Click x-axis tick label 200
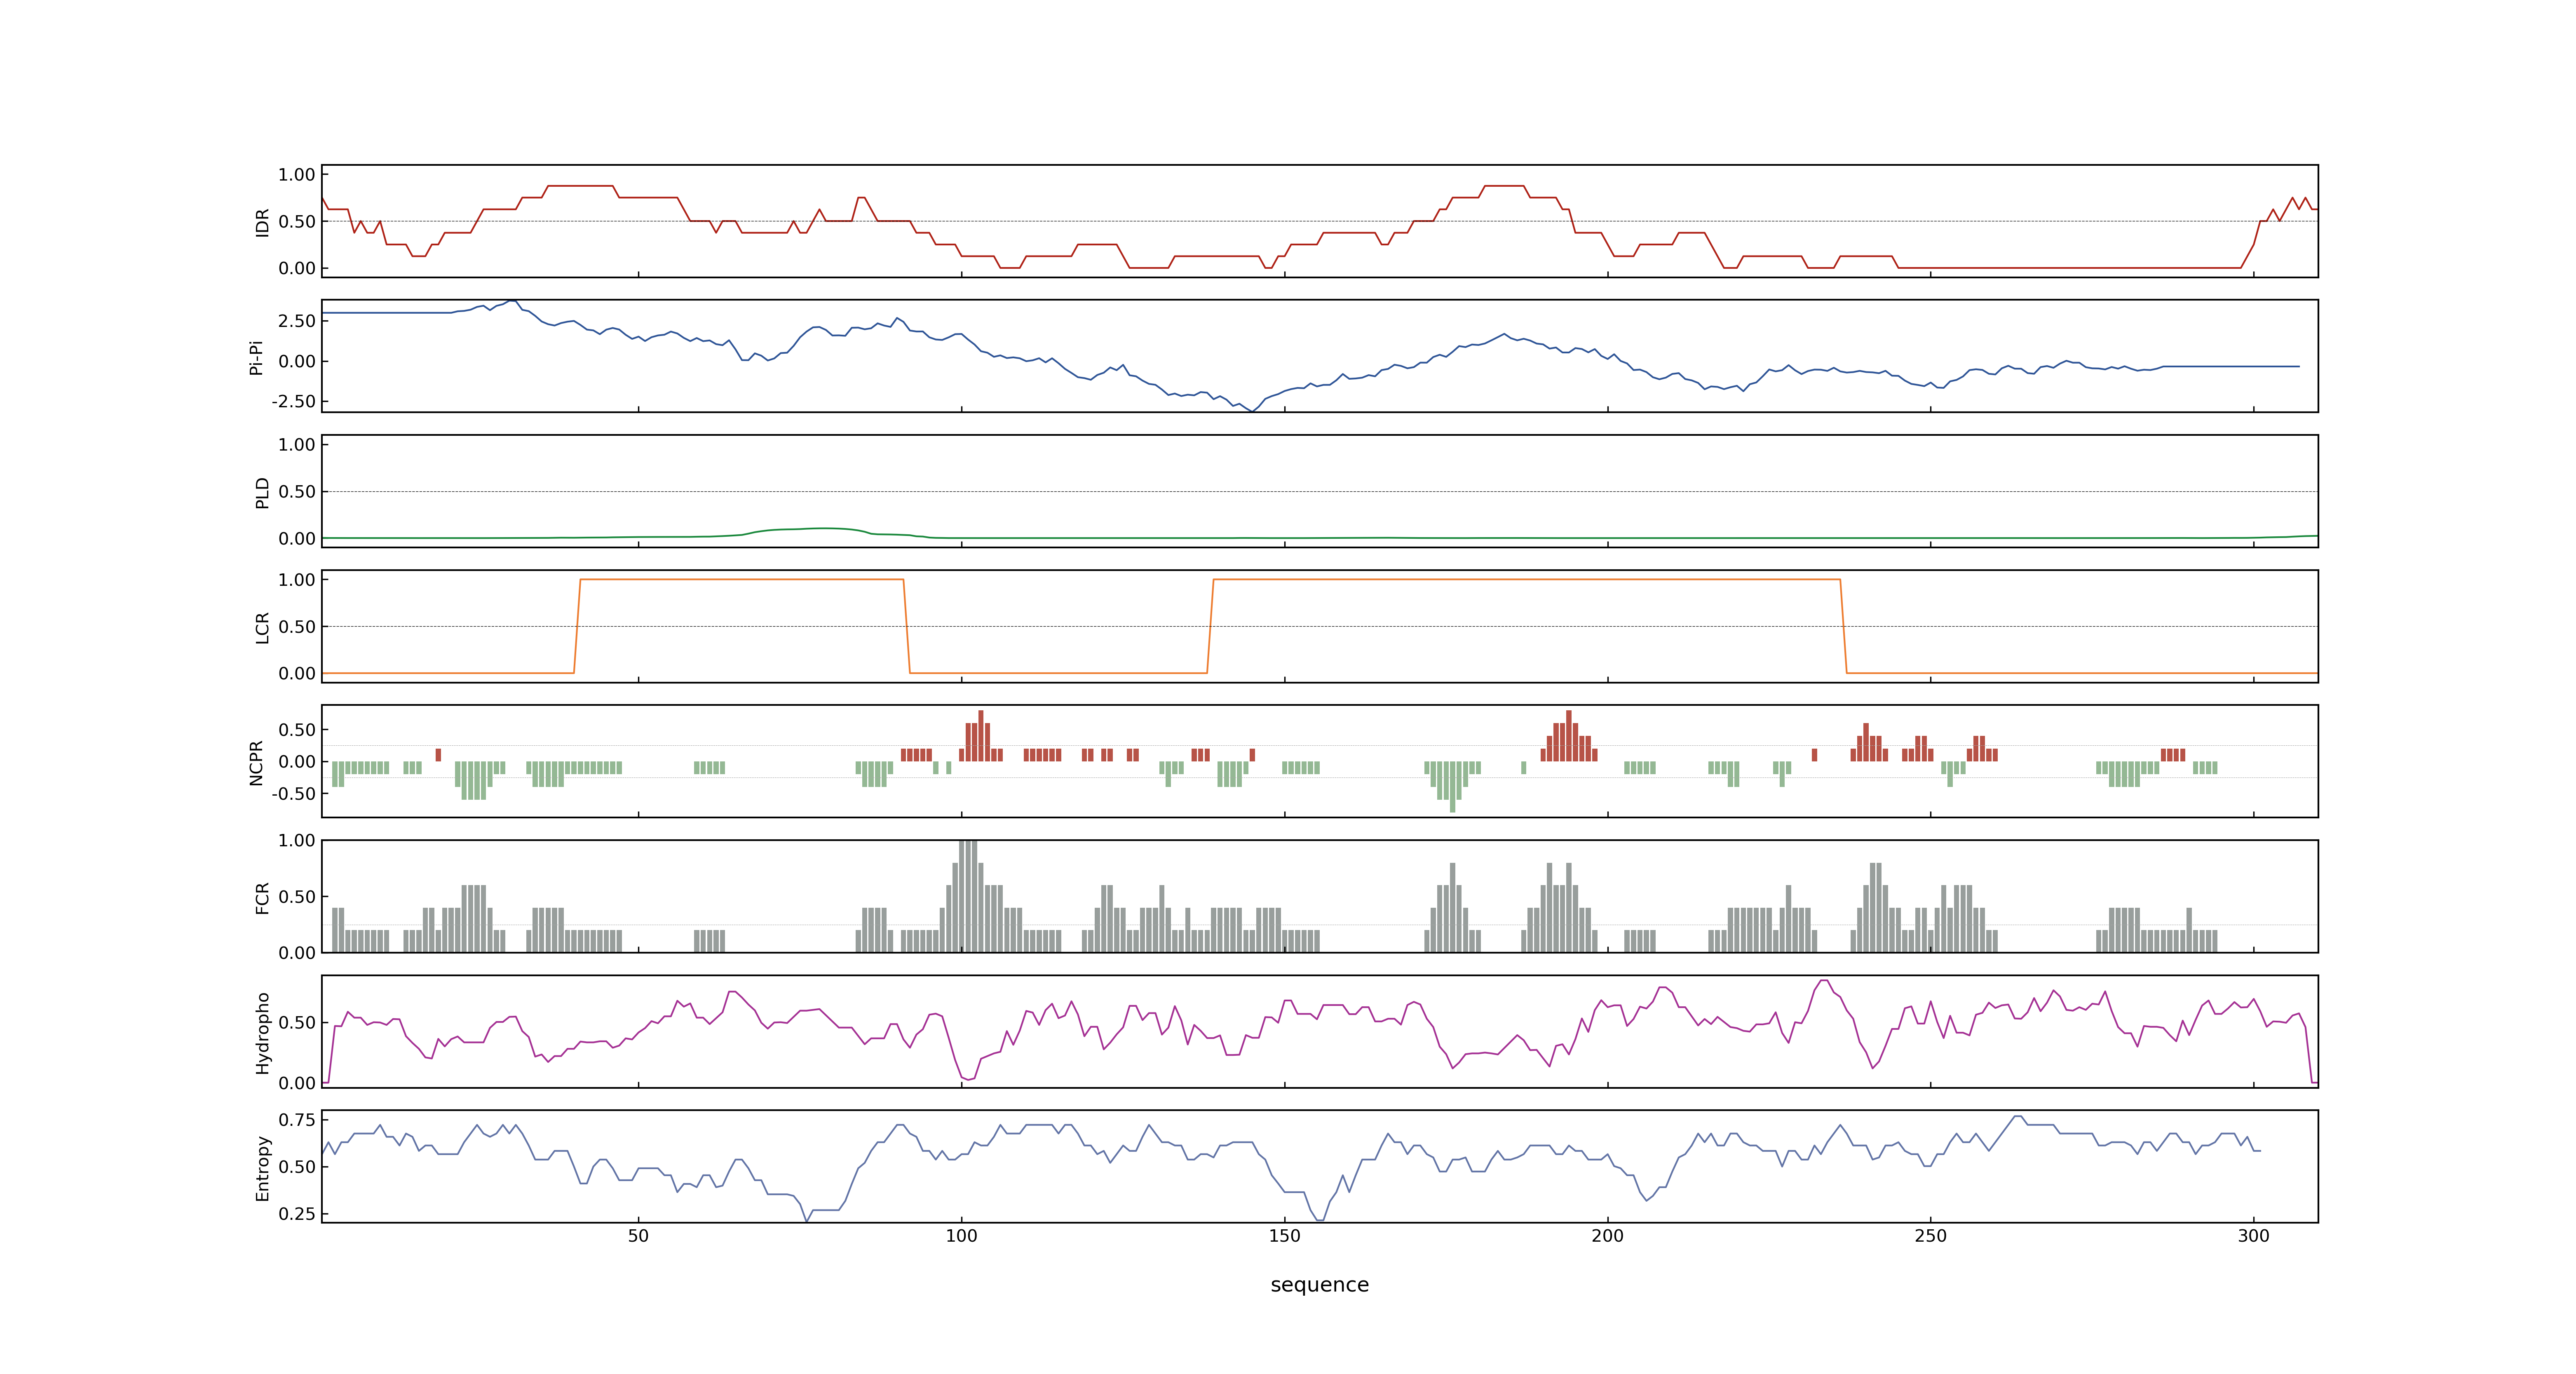Screen dimensions: 2576x1374 click(x=1607, y=1236)
